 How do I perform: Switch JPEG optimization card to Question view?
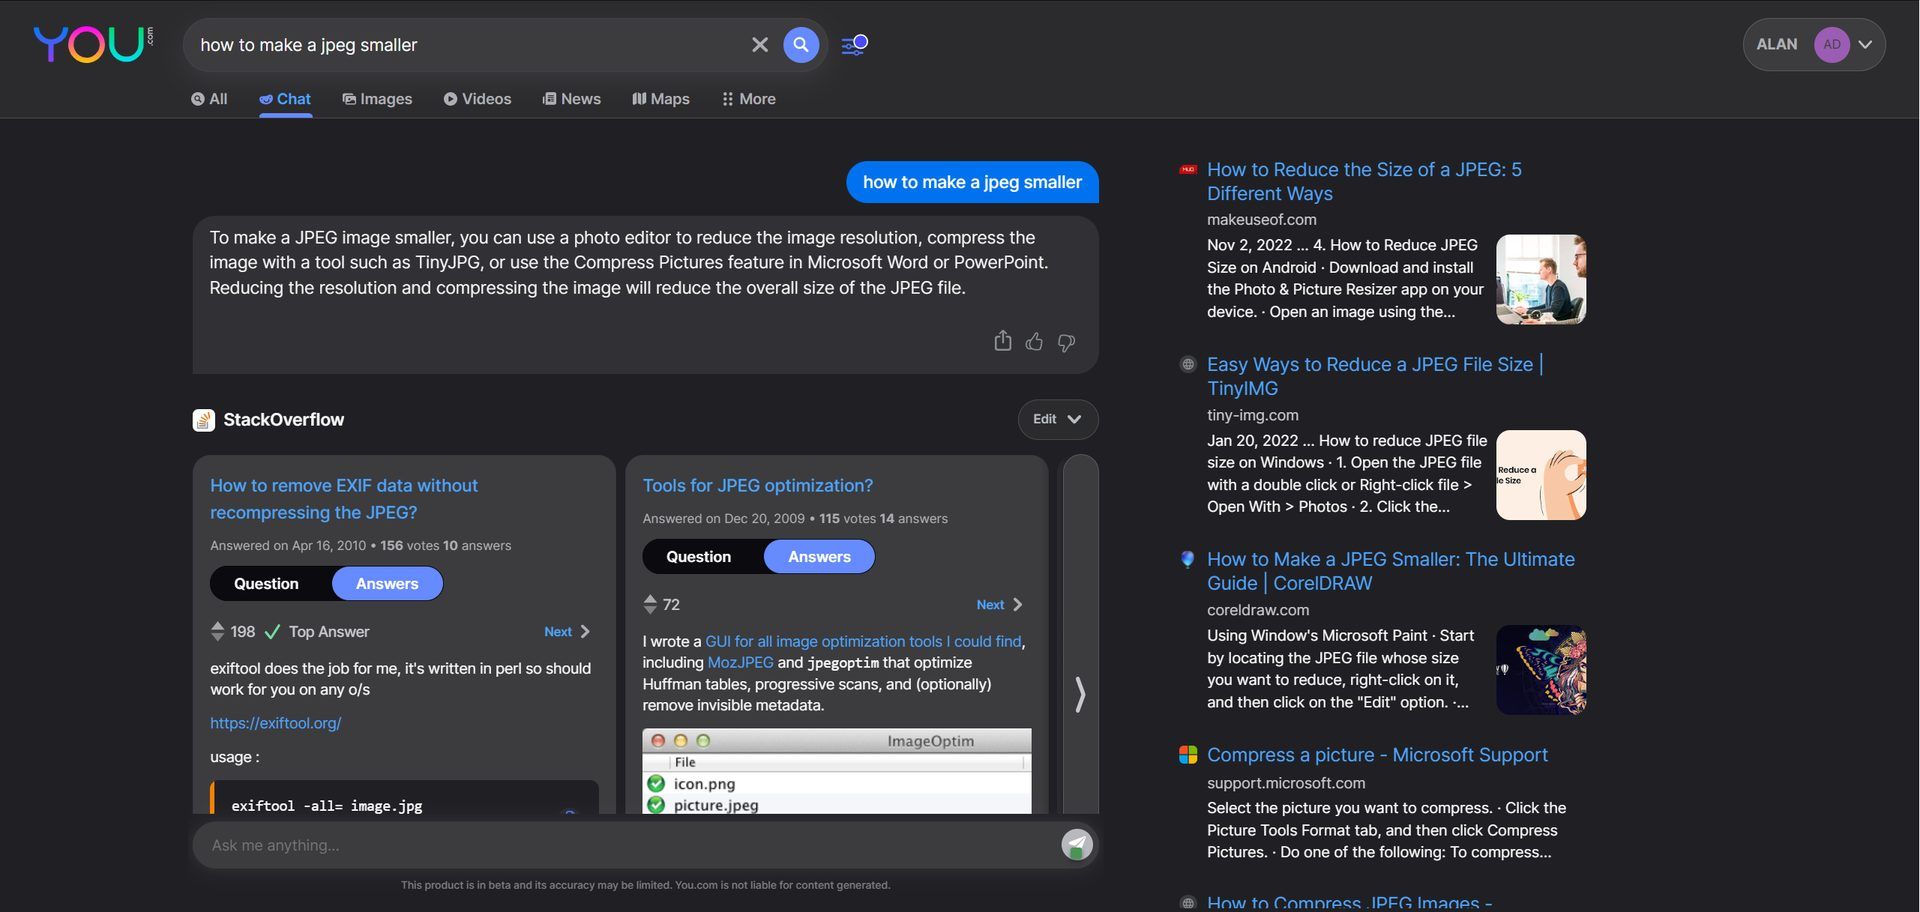coord(698,557)
